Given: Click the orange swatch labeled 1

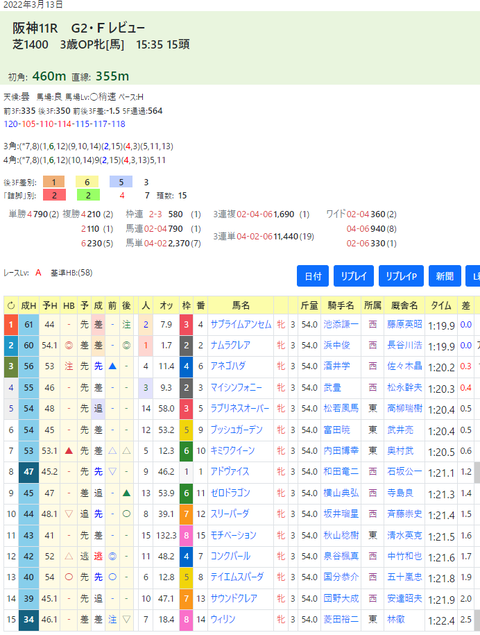Looking at the screenshot, I should coord(53,182).
